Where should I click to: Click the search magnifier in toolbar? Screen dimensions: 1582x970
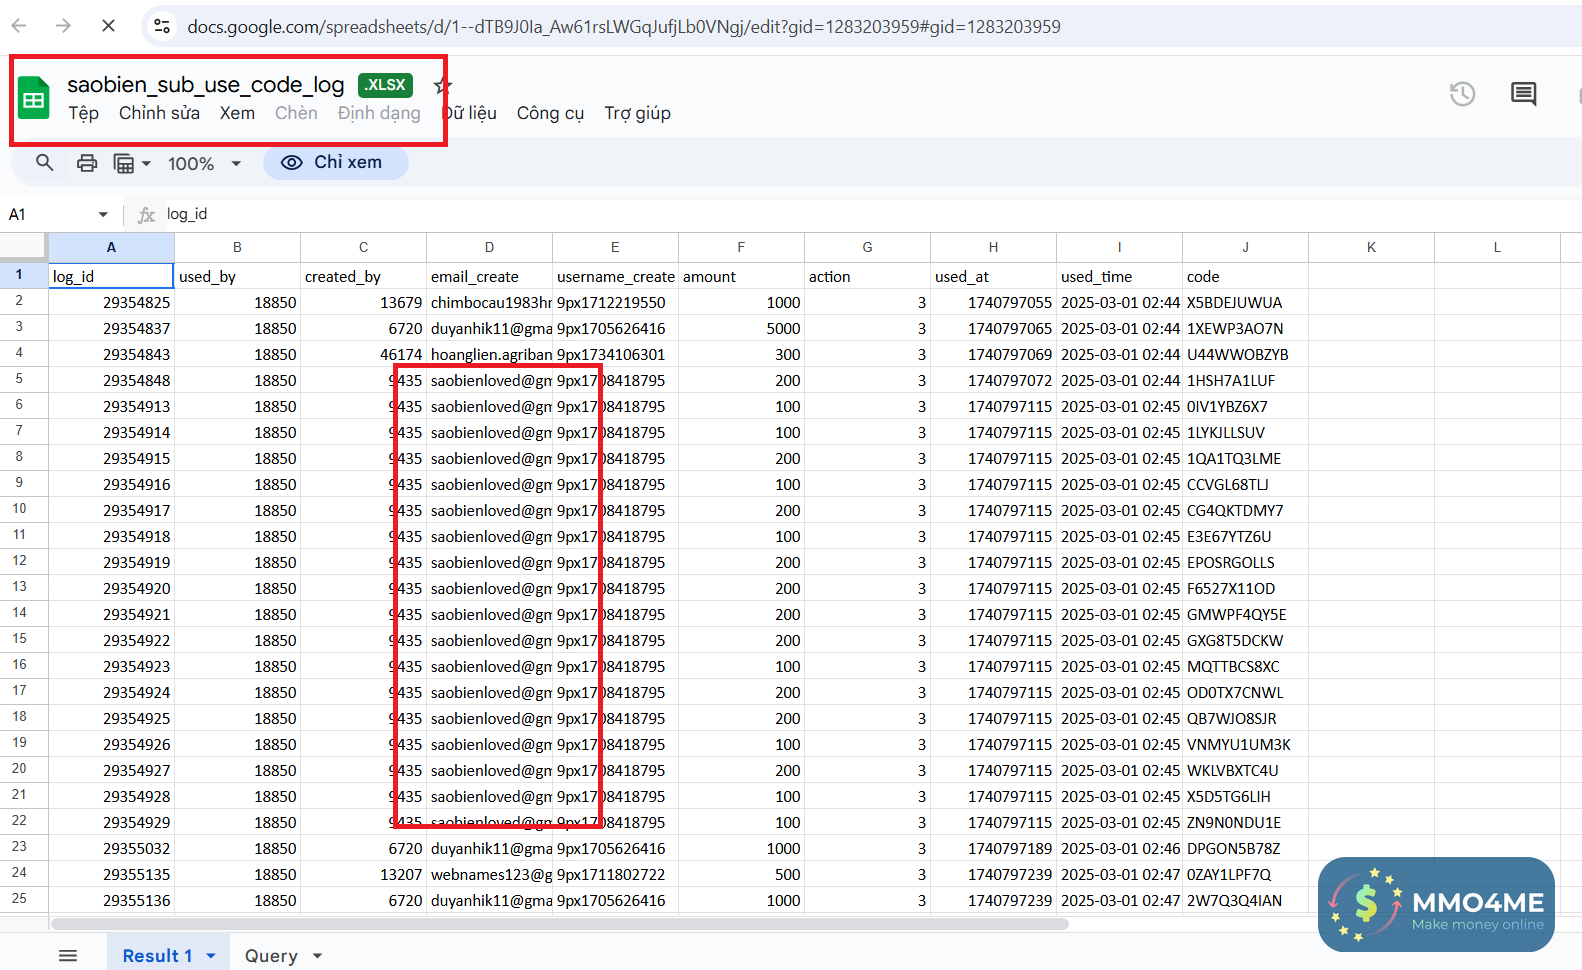pos(45,163)
